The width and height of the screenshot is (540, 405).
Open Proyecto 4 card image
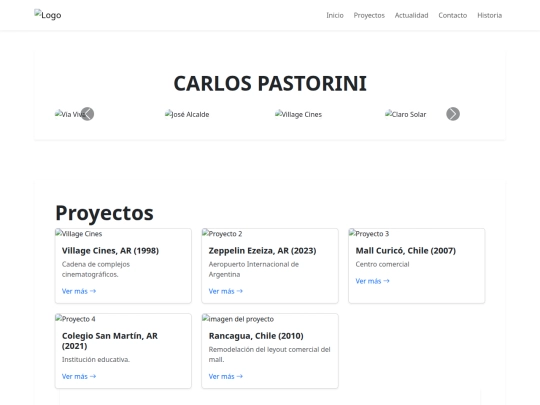[x=75, y=319]
